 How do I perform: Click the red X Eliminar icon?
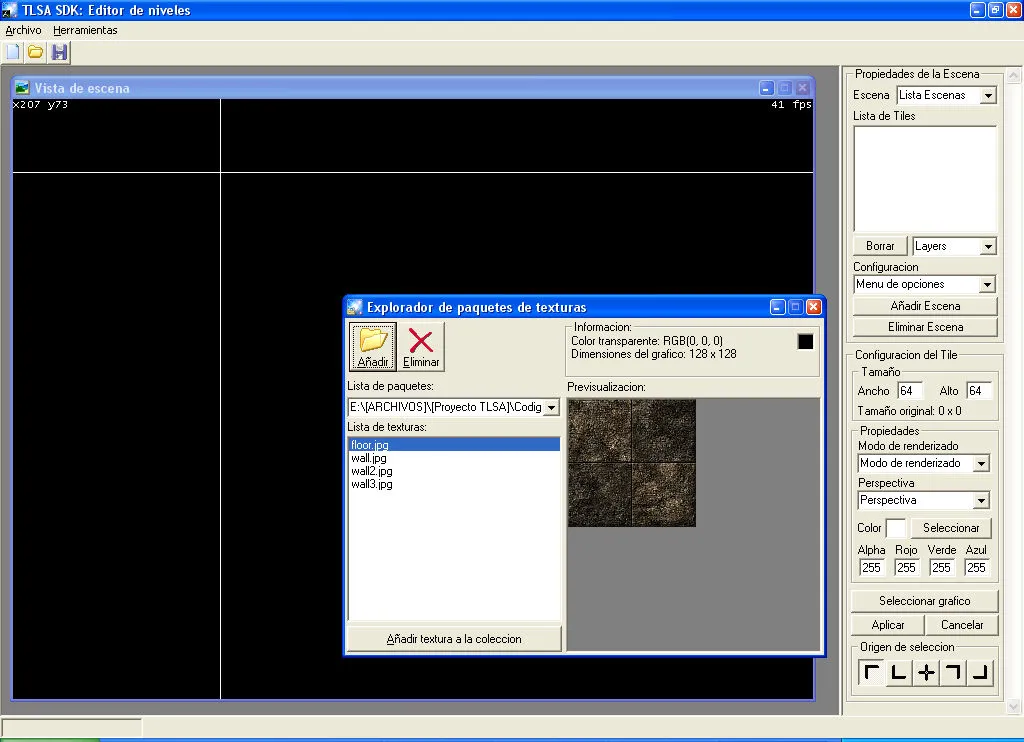pos(421,346)
